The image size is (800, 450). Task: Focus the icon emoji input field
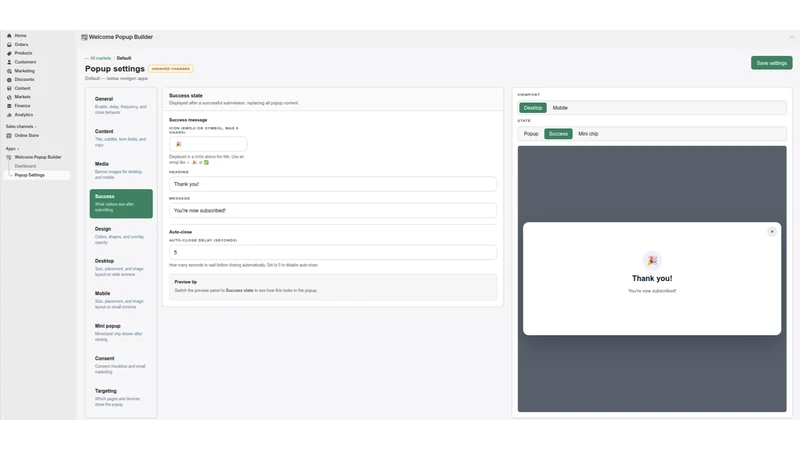(208, 144)
